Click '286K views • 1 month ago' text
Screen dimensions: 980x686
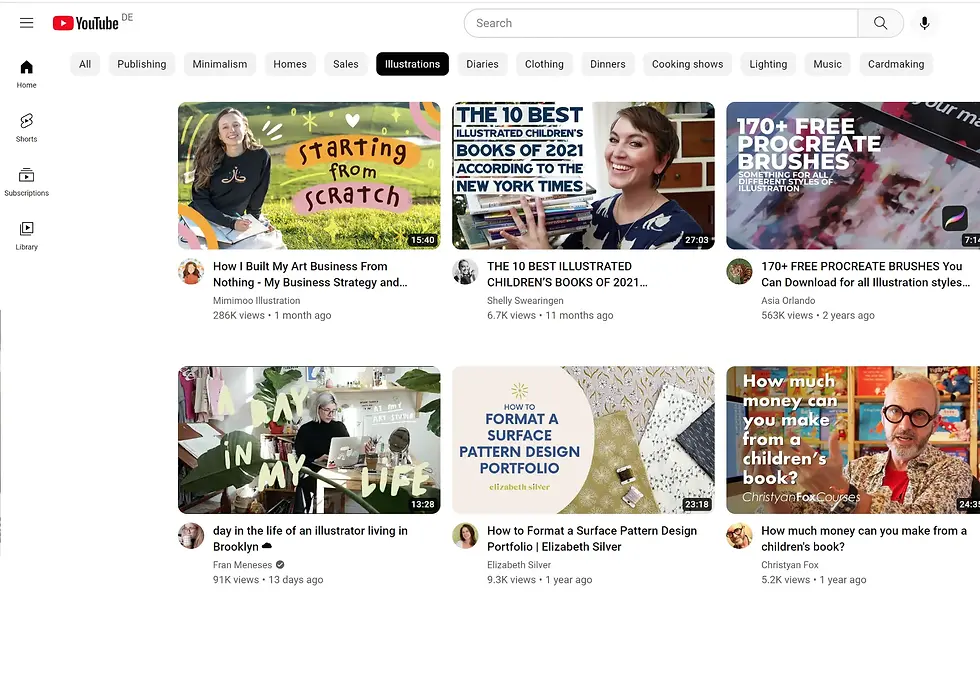coord(272,316)
